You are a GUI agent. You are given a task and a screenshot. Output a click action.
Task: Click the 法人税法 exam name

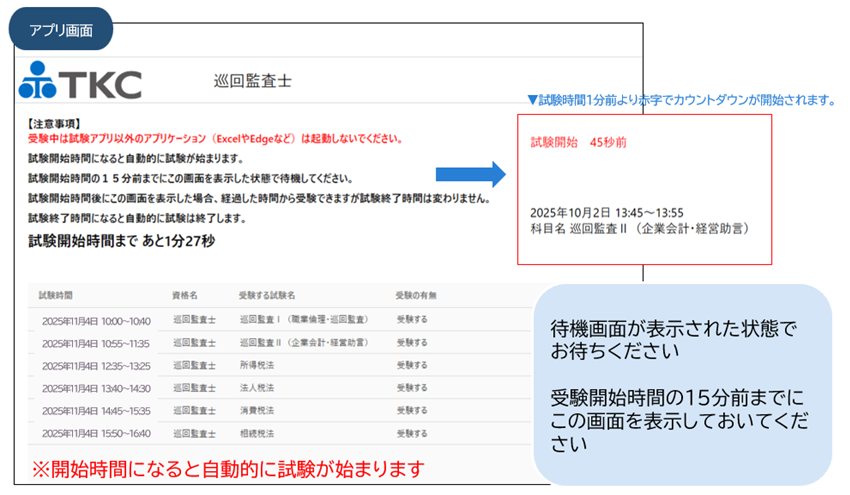click(x=257, y=388)
